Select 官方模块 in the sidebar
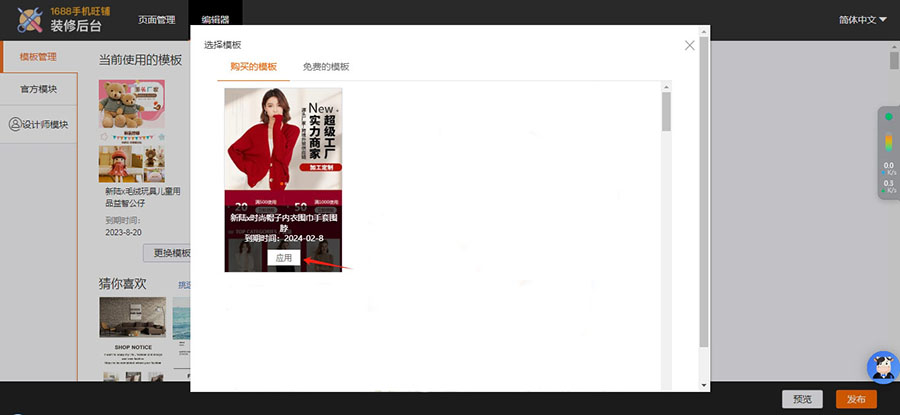 [38, 90]
